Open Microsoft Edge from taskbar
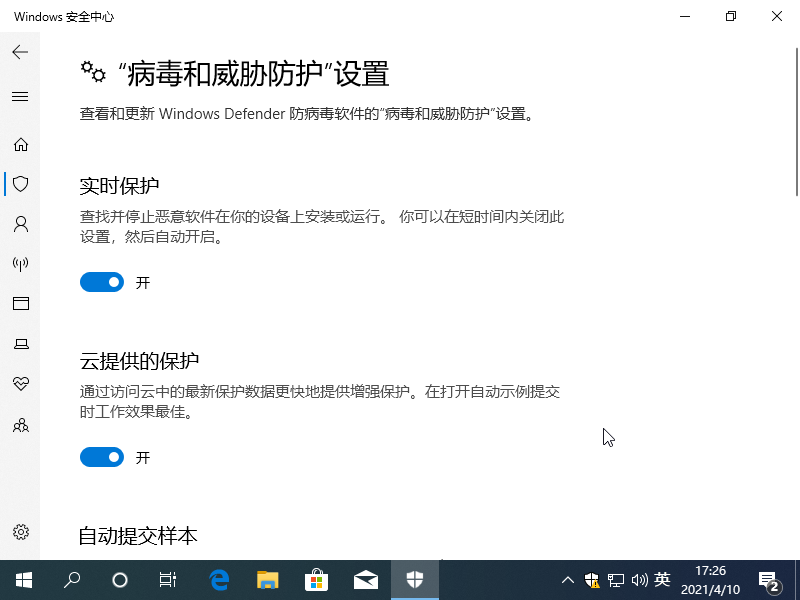This screenshot has height=600, width=800. 219,580
